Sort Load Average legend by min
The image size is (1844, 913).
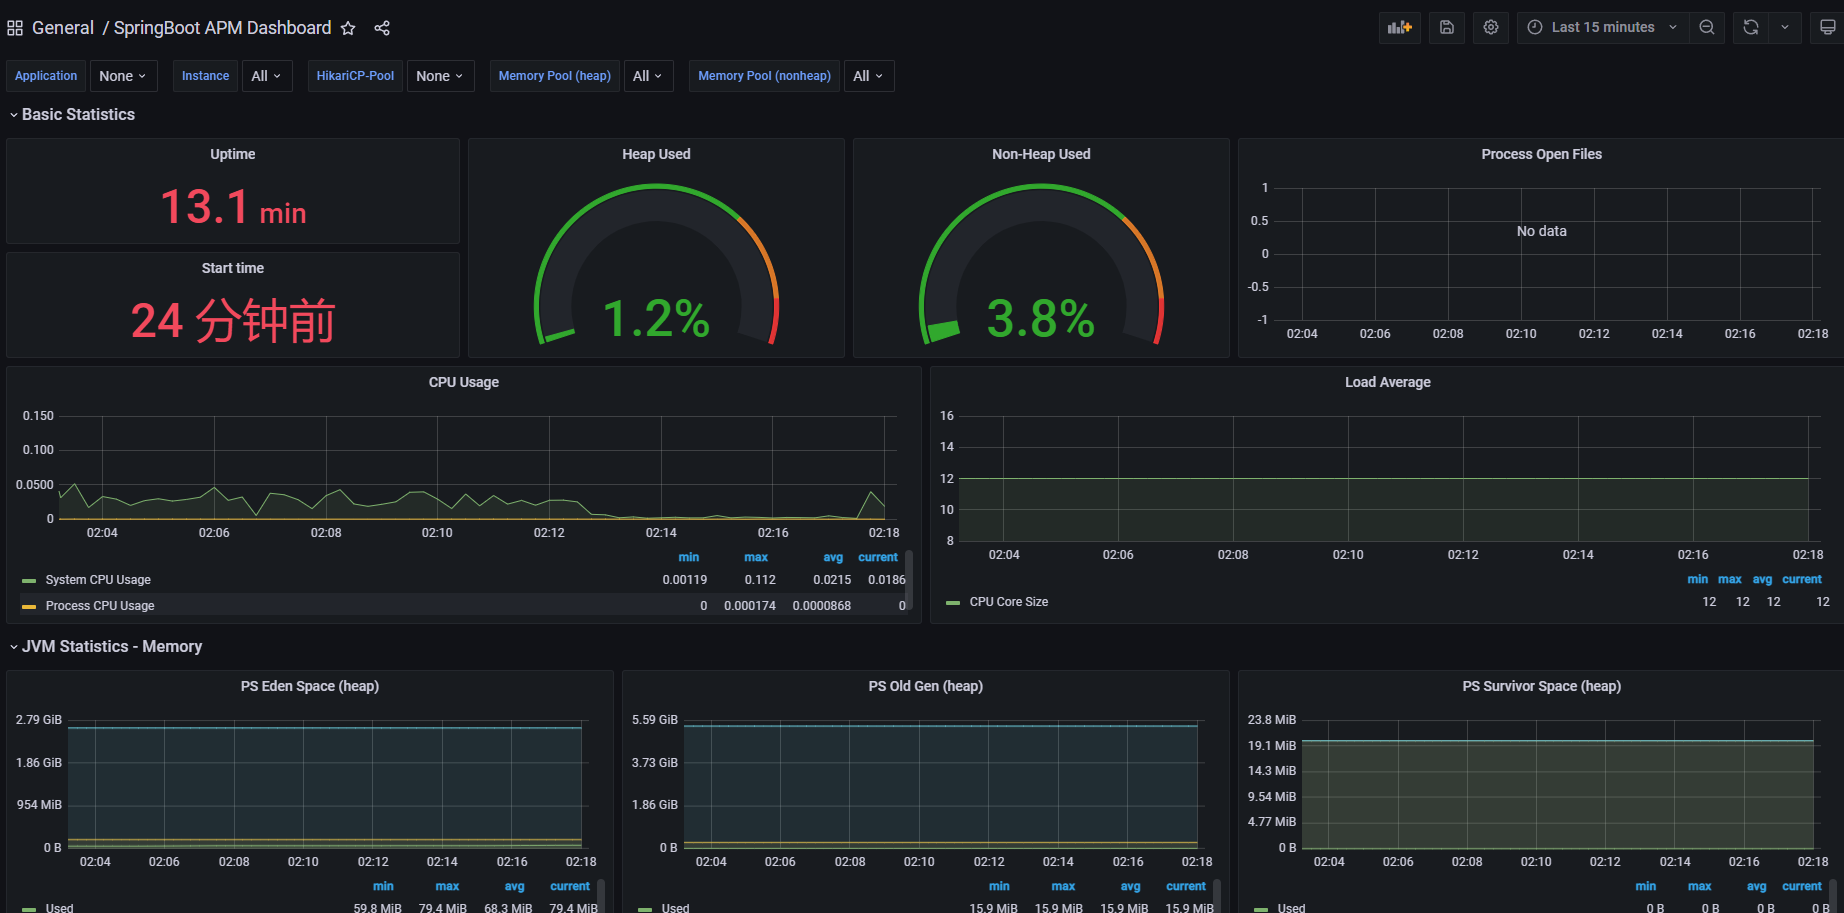1698,579
